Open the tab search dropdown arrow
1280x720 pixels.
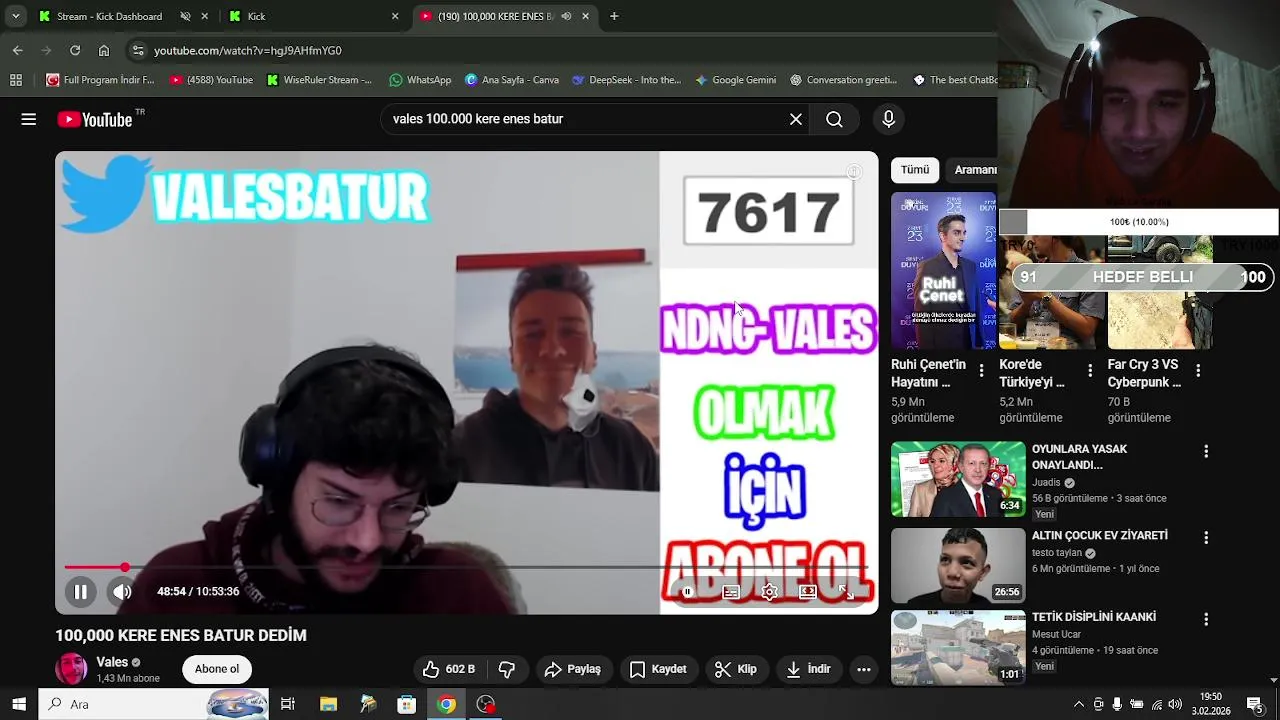15,16
